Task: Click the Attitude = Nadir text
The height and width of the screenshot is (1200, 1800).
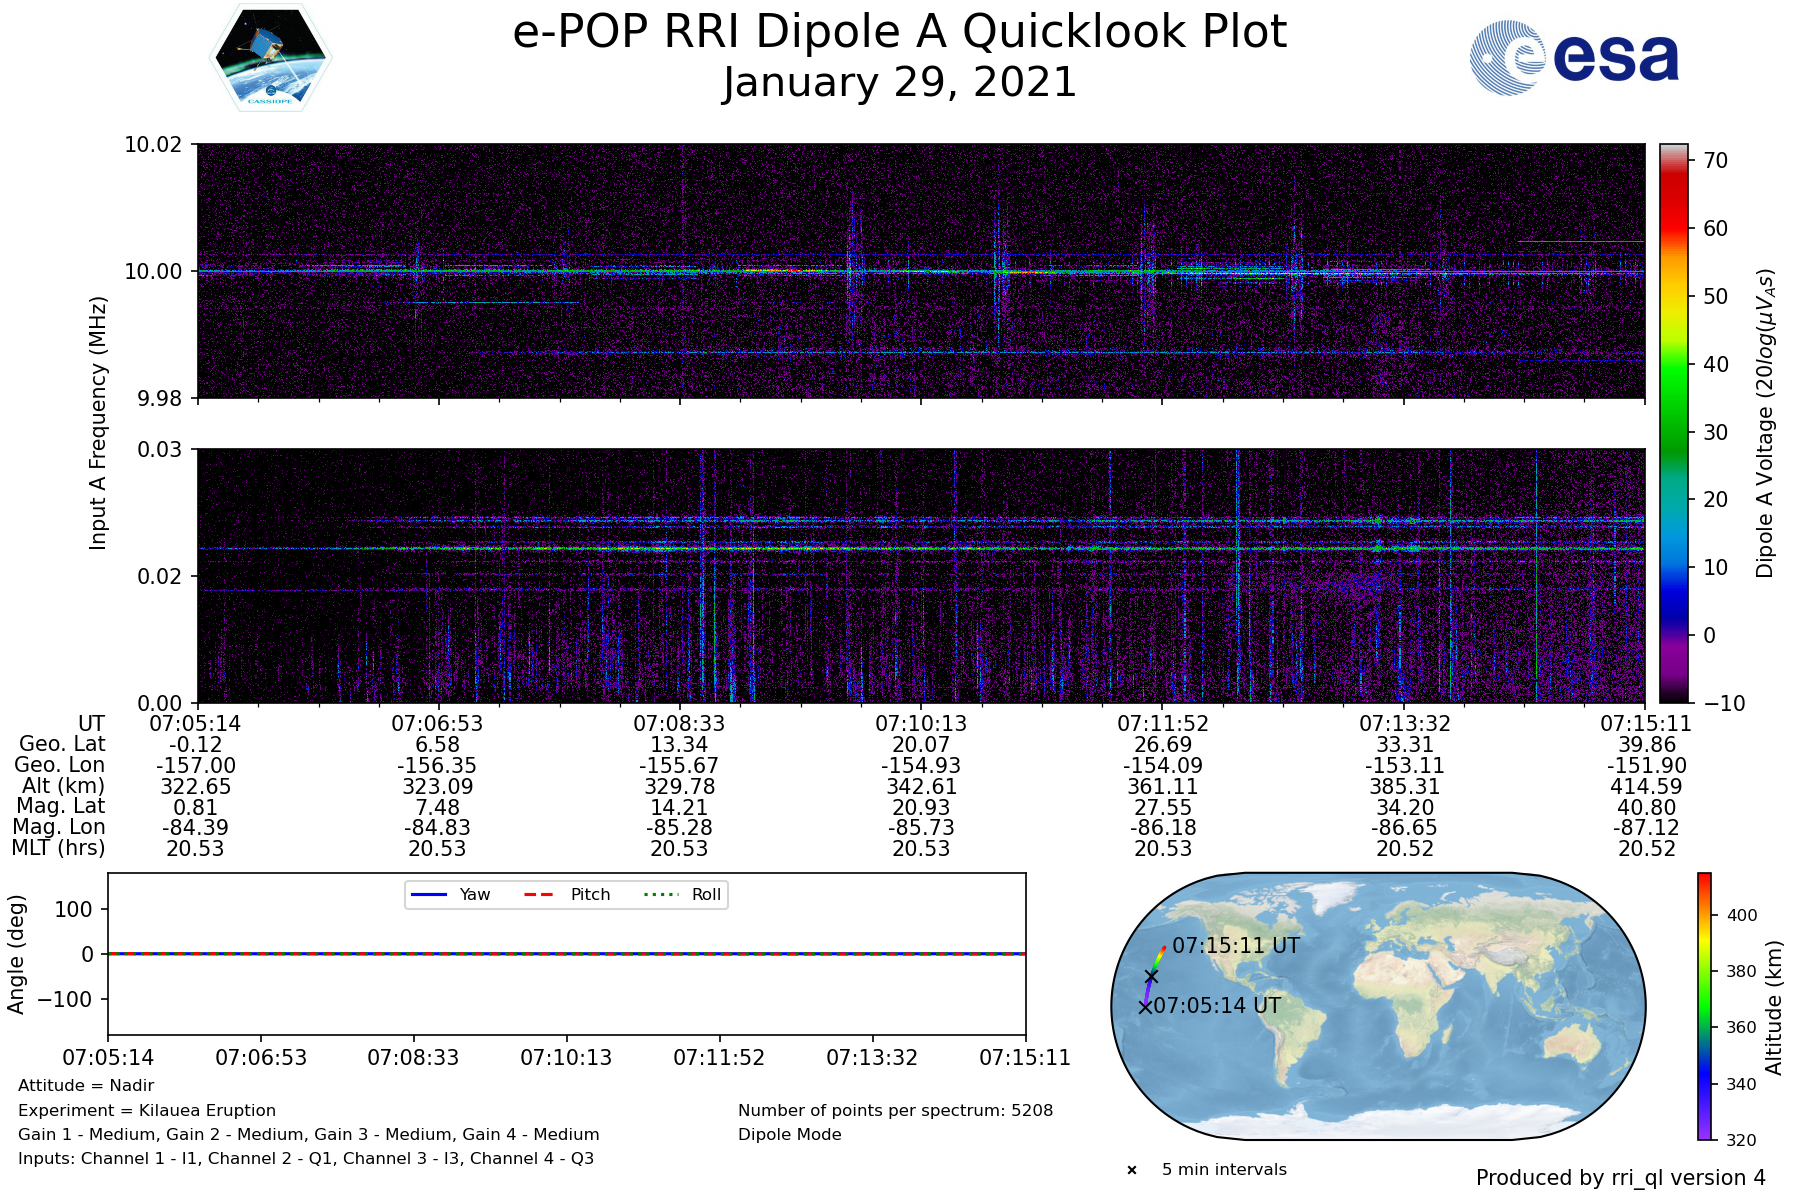Action: [x=86, y=1086]
